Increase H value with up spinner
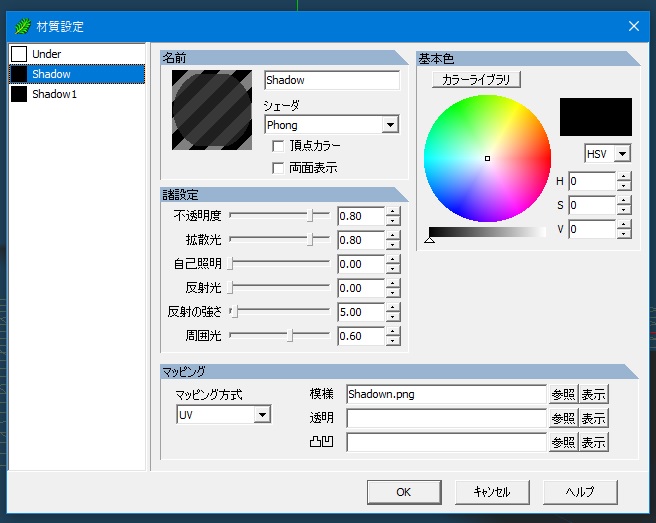Screen dimensions: 656x523 click(x=624, y=177)
